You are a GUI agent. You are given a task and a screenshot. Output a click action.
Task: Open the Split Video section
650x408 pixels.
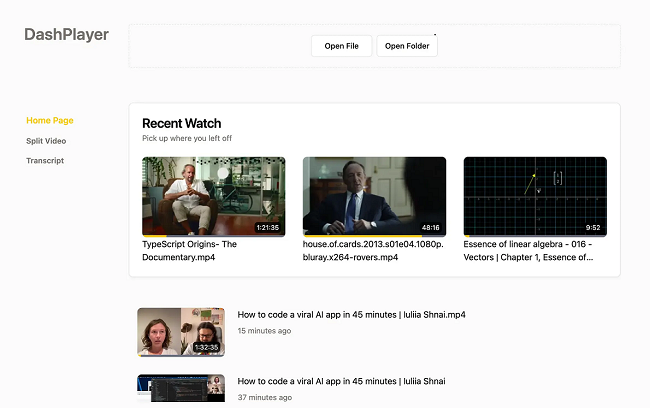46,141
